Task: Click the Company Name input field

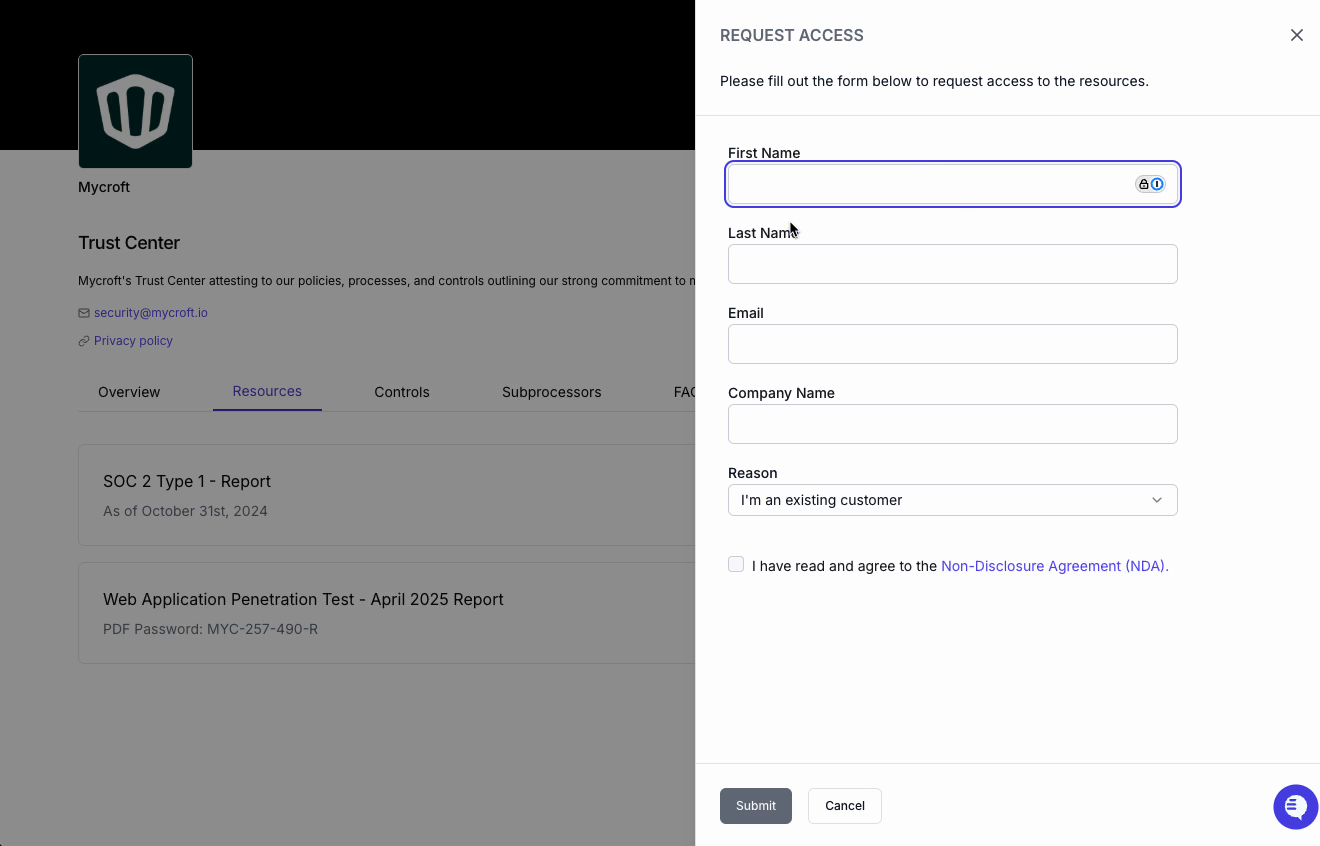Action: coord(952,424)
